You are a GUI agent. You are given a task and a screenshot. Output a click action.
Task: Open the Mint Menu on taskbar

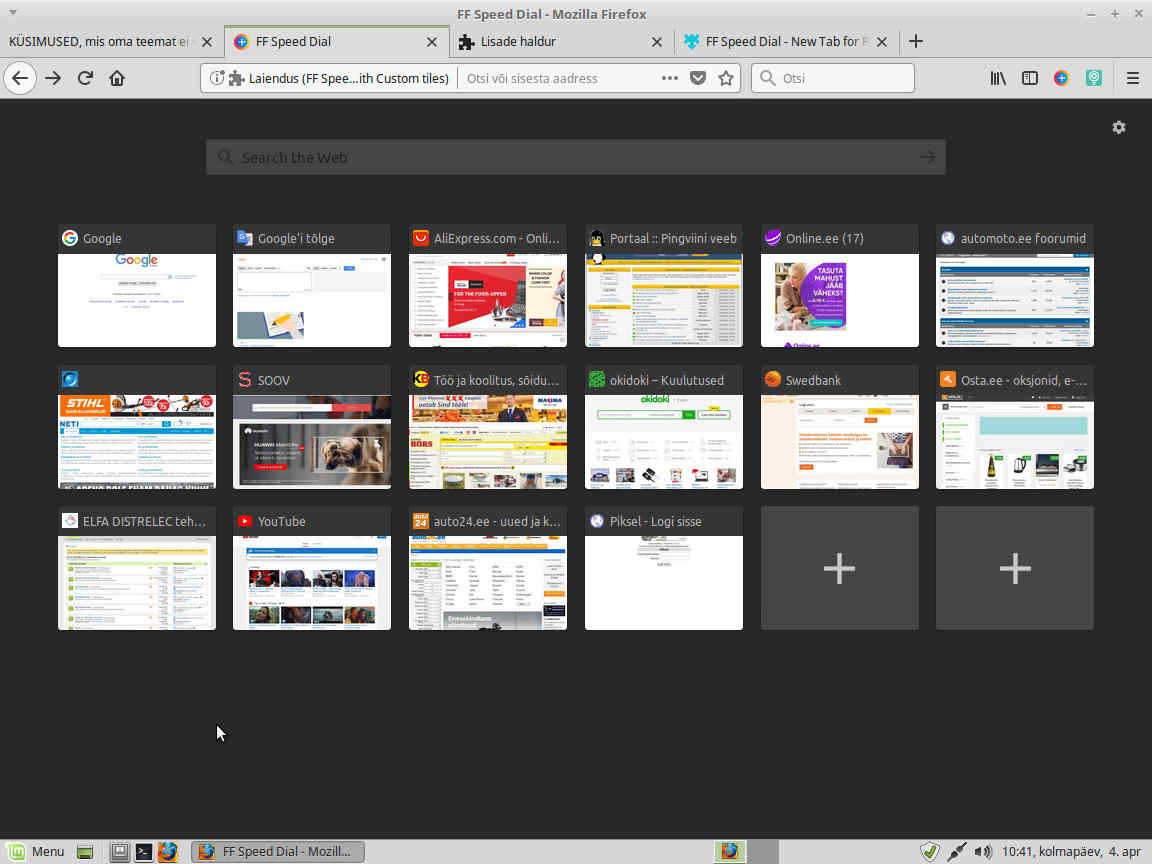[36, 852]
